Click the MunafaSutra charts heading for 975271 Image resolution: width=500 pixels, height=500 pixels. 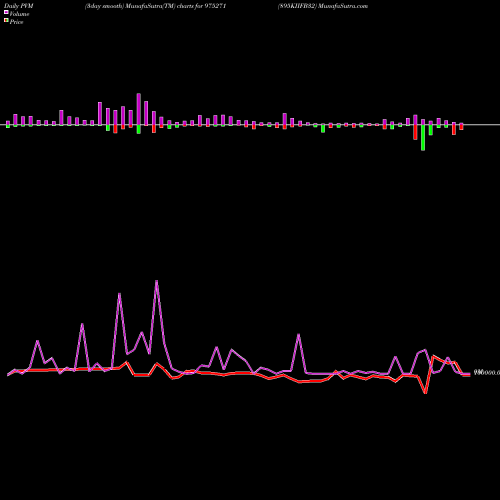(156, 6)
